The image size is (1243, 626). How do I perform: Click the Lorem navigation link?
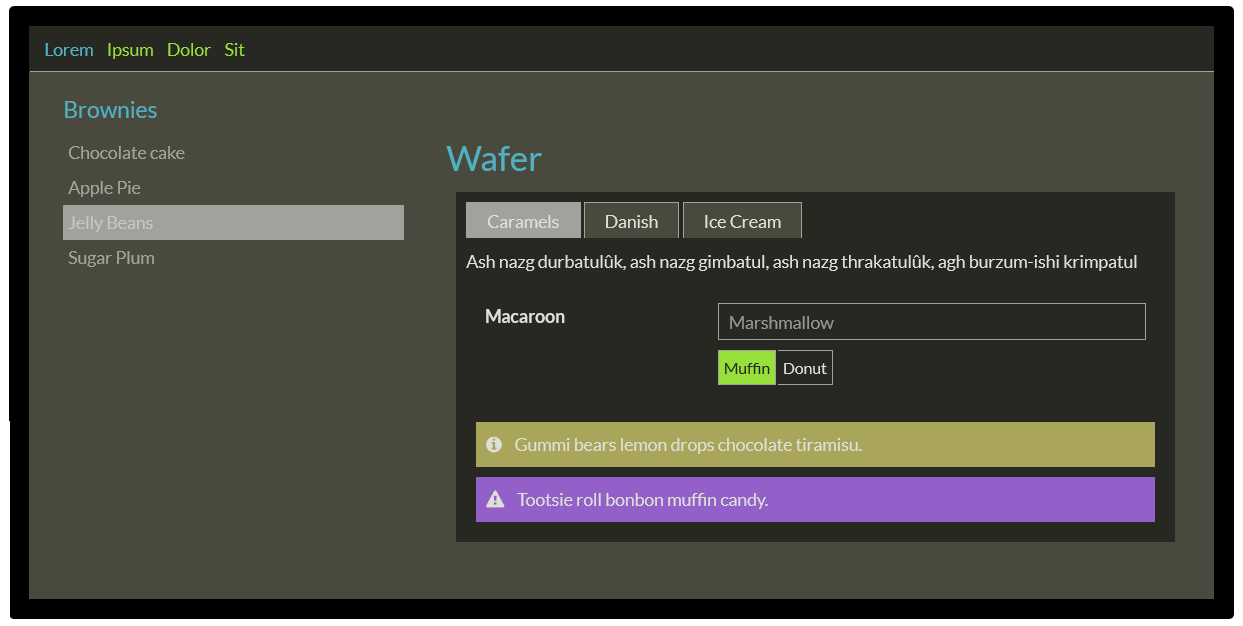69,50
